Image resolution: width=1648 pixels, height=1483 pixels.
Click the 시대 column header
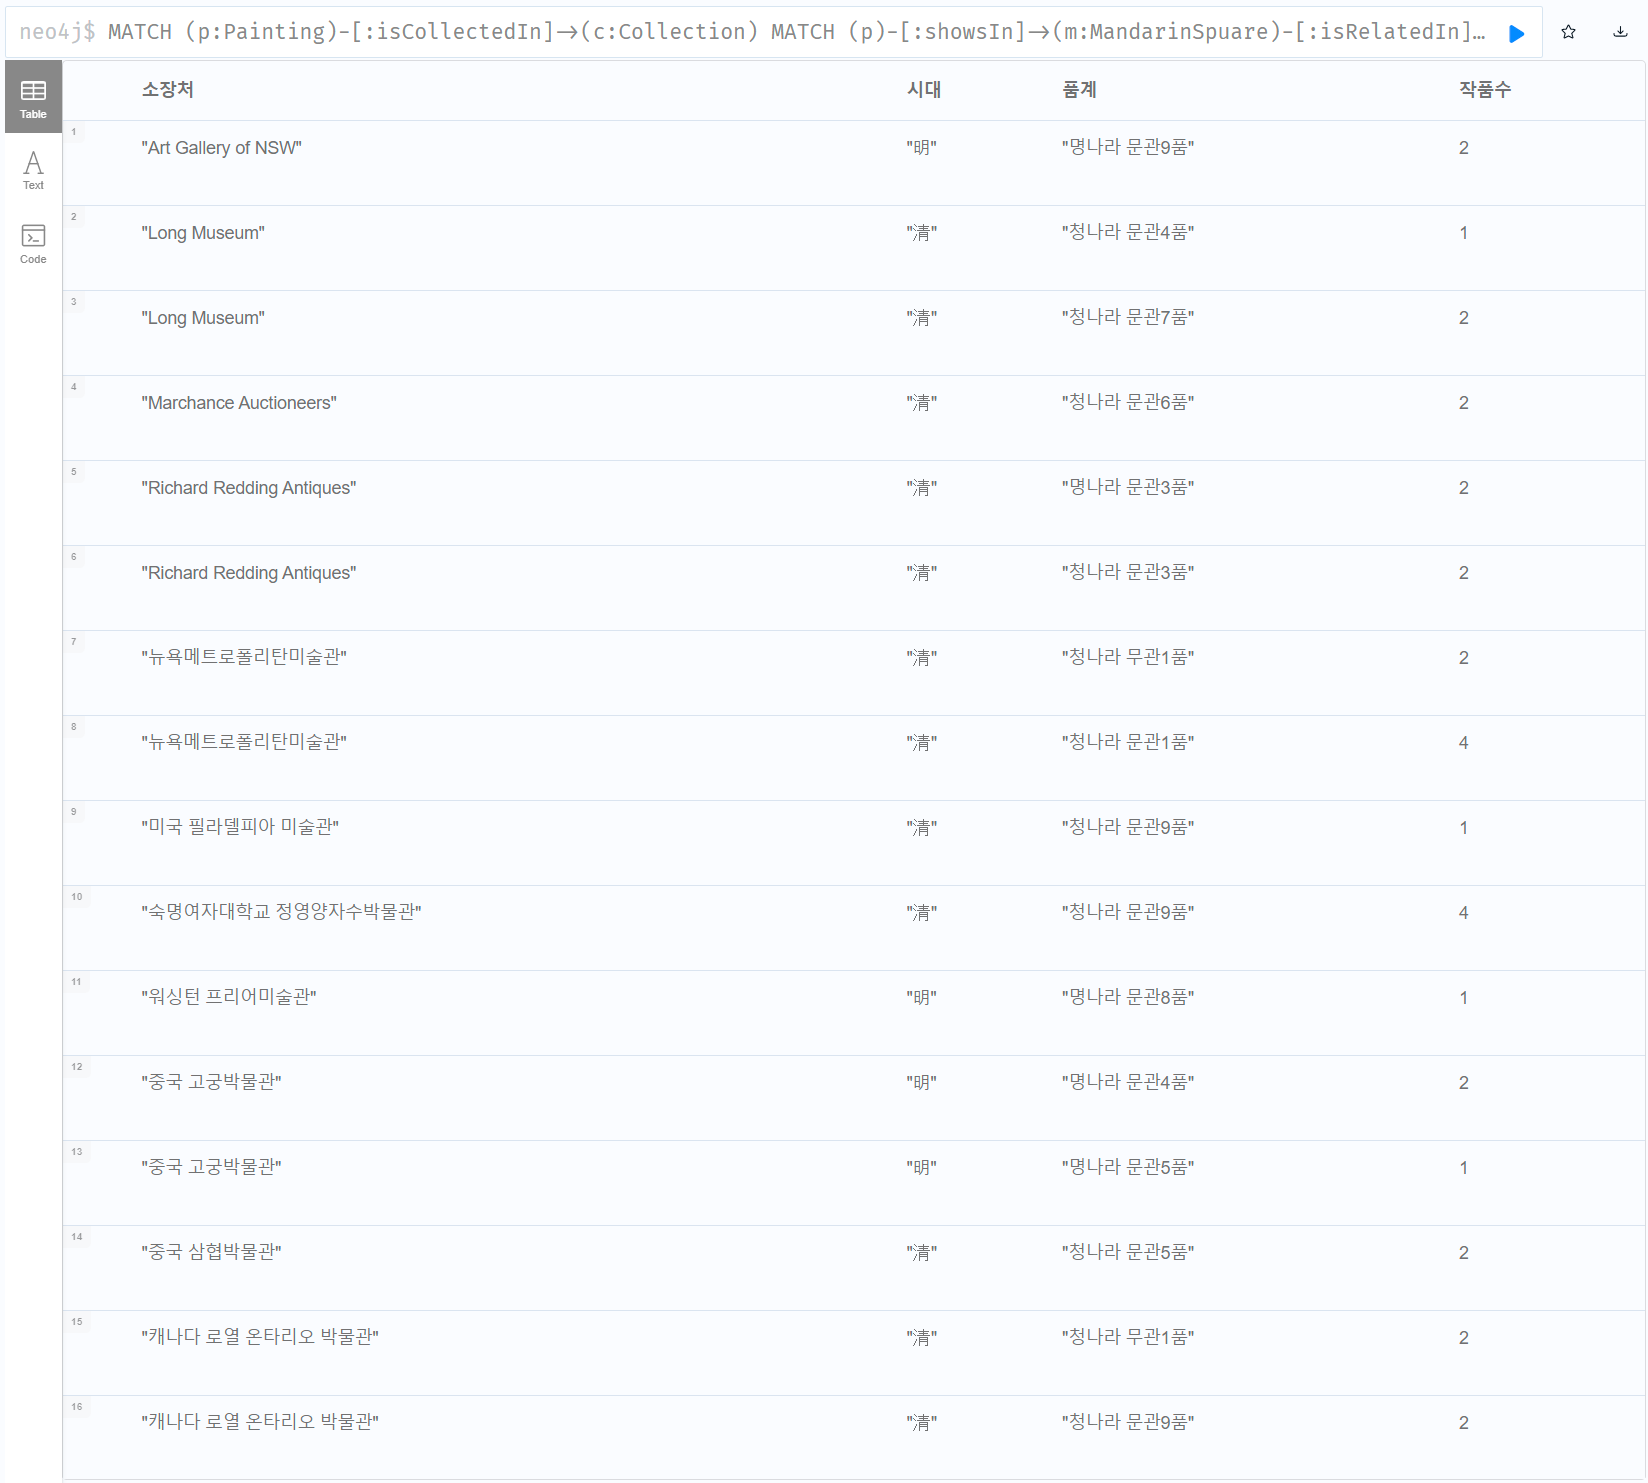tap(923, 90)
